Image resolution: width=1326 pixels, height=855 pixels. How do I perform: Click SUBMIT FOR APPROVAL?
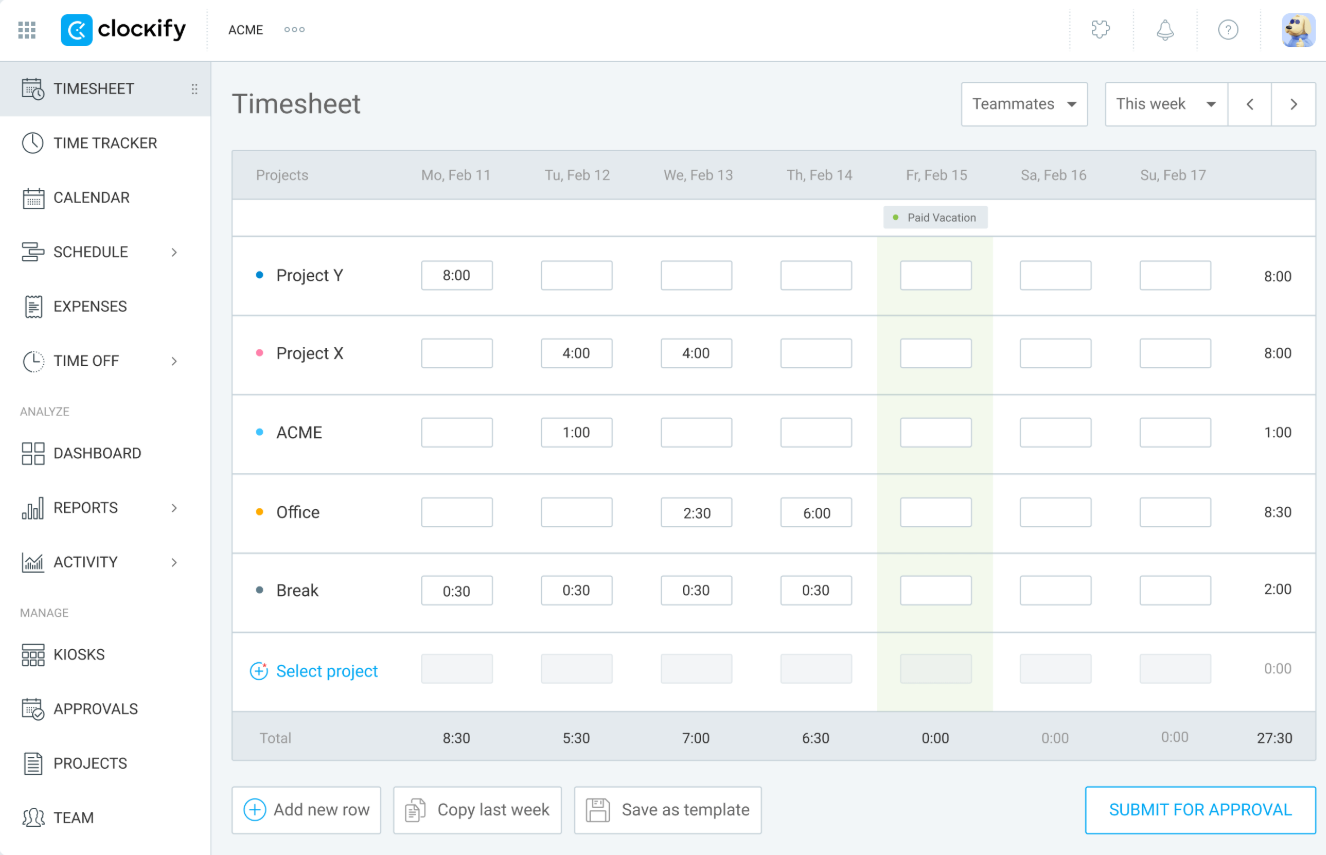coord(1200,810)
